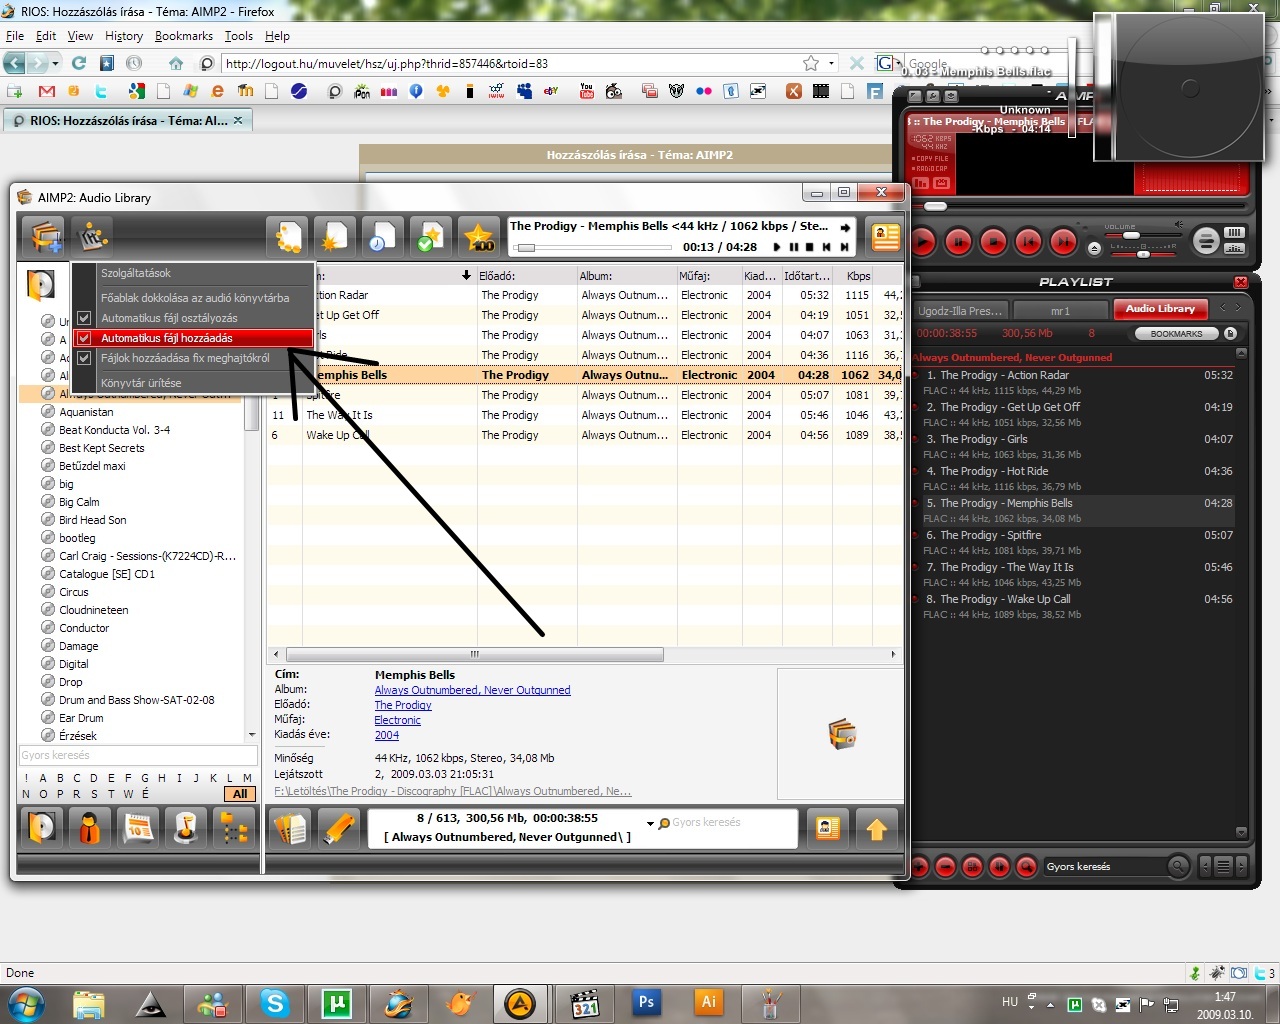Click the track seek bar in AIMP2 player
1280x1024 pixels.
tap(1077, 206)
